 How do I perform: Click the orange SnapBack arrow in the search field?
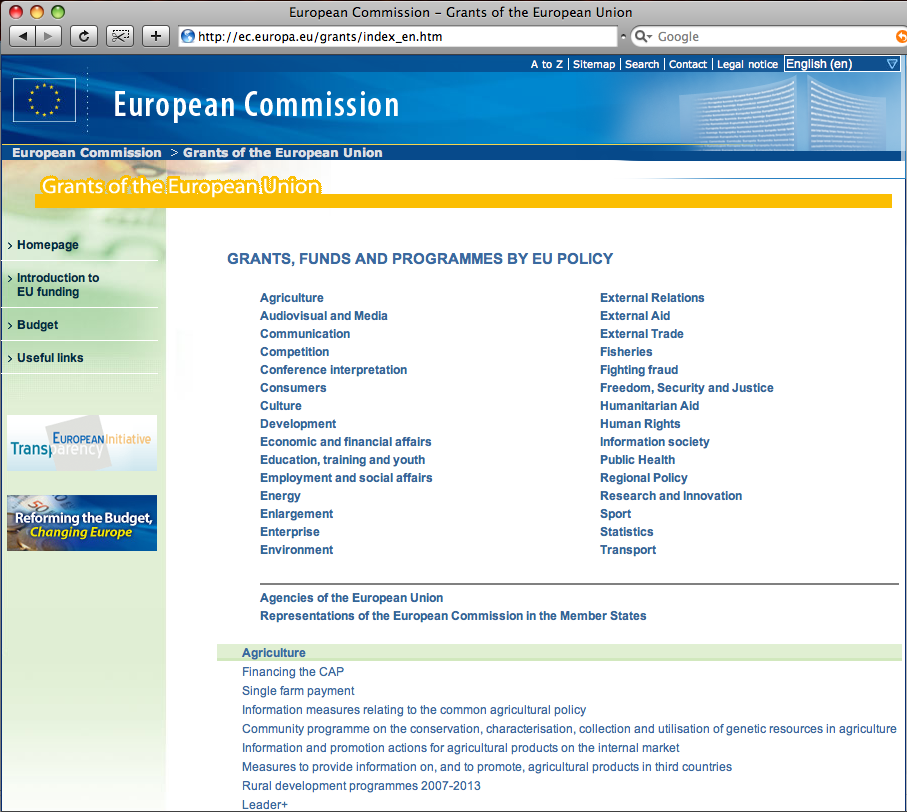click(x=898, y=36)
